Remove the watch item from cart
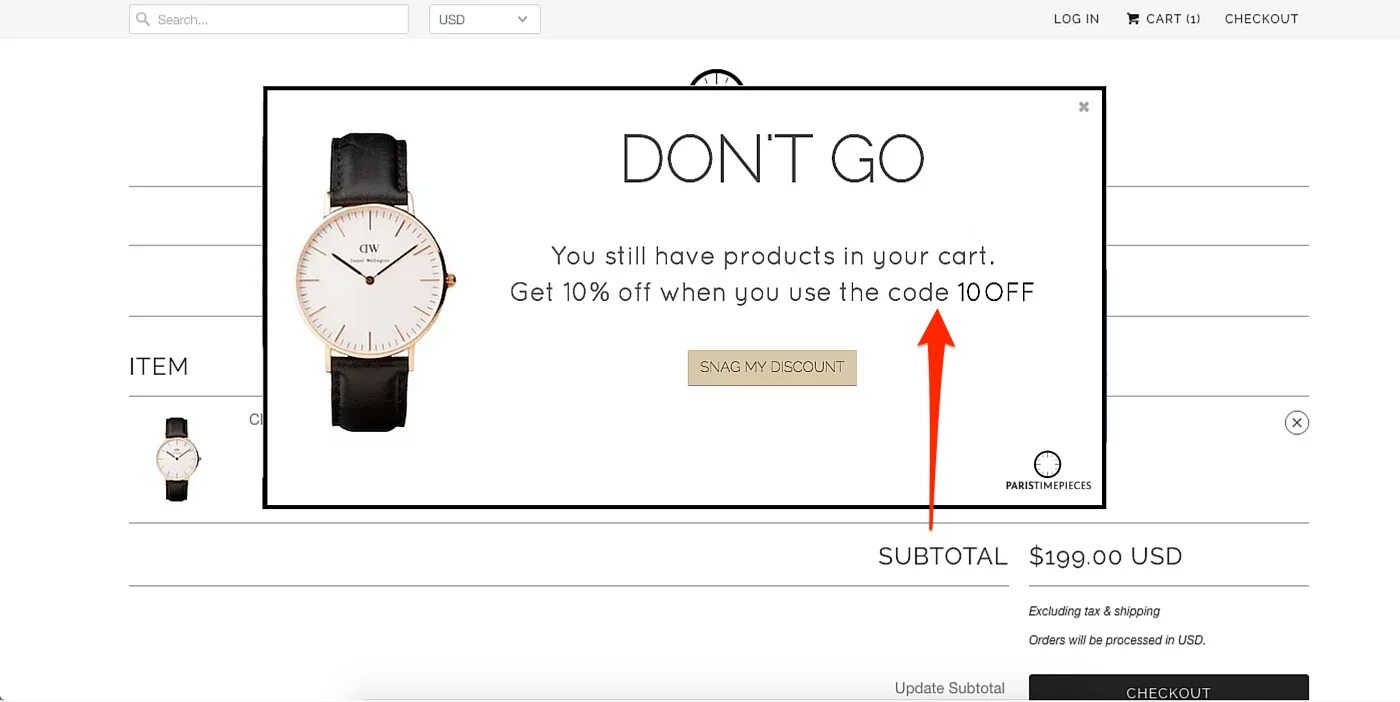This screenshot has height=702, width=1400. (x=1297, y=423)
